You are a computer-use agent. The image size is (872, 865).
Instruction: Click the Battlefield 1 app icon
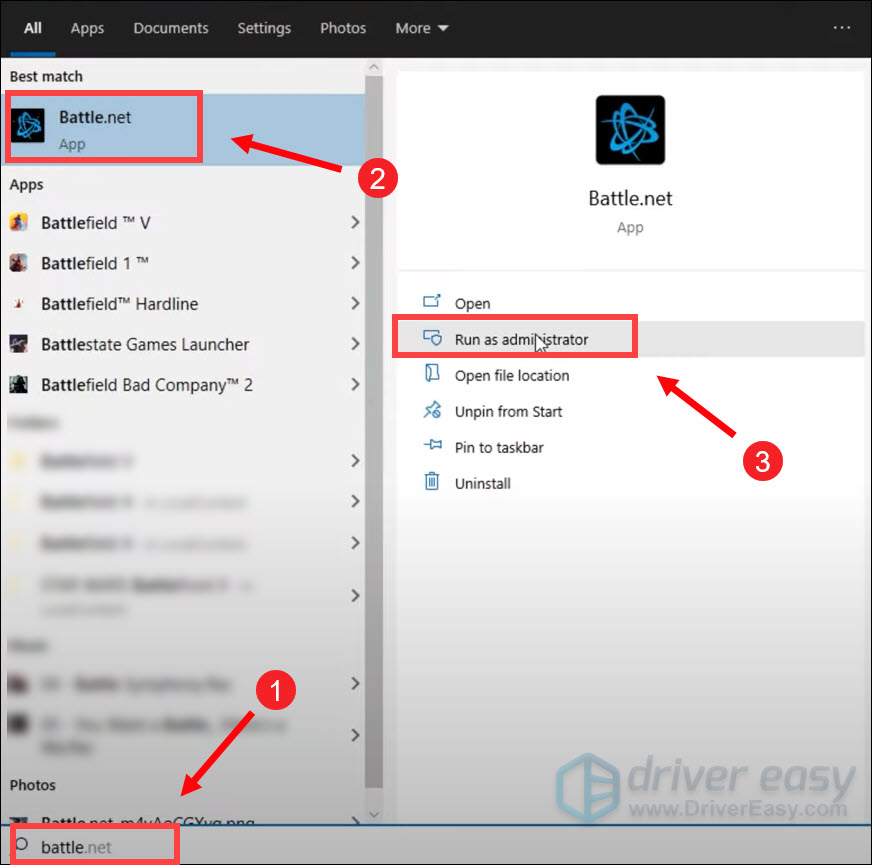click(20, 263)
